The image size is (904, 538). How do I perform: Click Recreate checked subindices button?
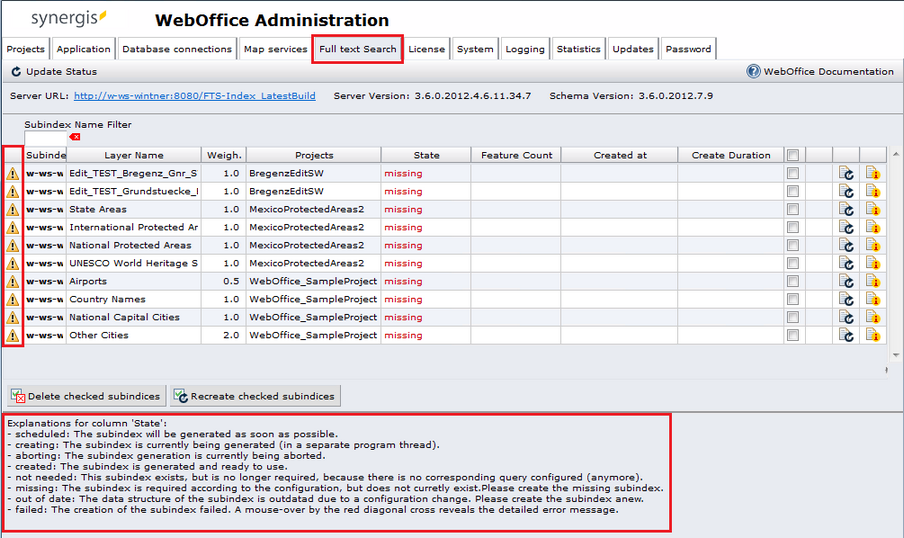255,396
